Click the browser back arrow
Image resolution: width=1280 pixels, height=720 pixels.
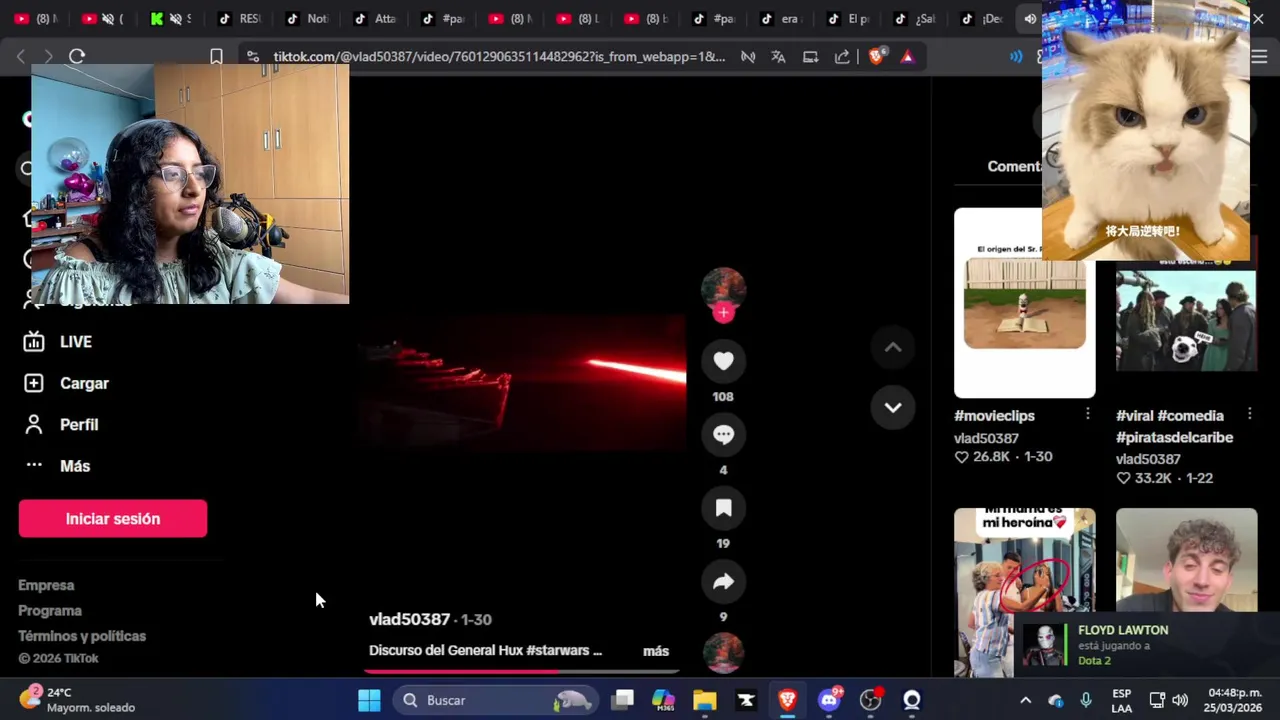coord(21,57)
